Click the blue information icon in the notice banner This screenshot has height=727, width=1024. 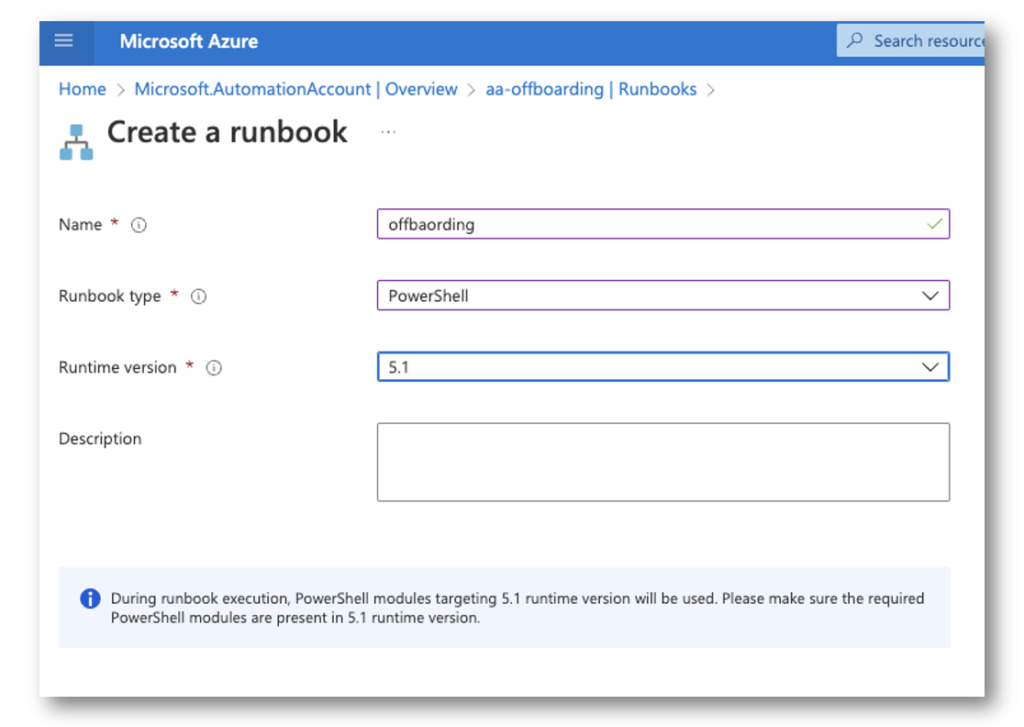coord(90,598)
